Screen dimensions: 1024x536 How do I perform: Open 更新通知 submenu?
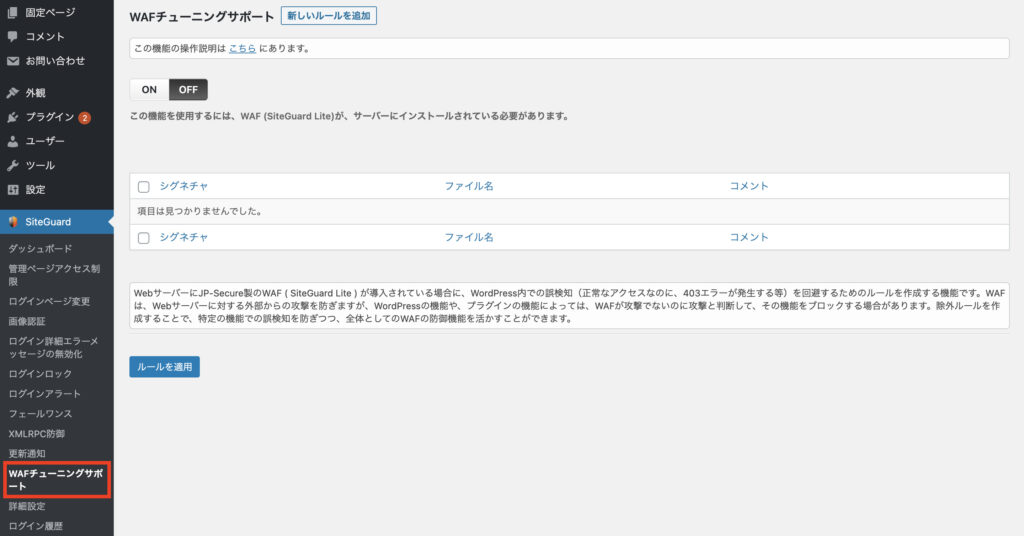(27, 454)
